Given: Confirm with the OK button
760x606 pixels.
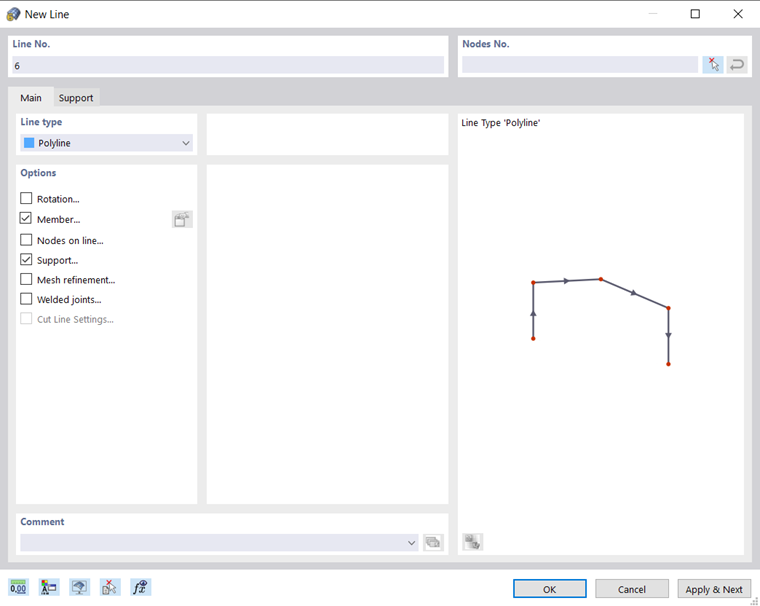Looking at the screenshot, I should click(x=550, y=589).
